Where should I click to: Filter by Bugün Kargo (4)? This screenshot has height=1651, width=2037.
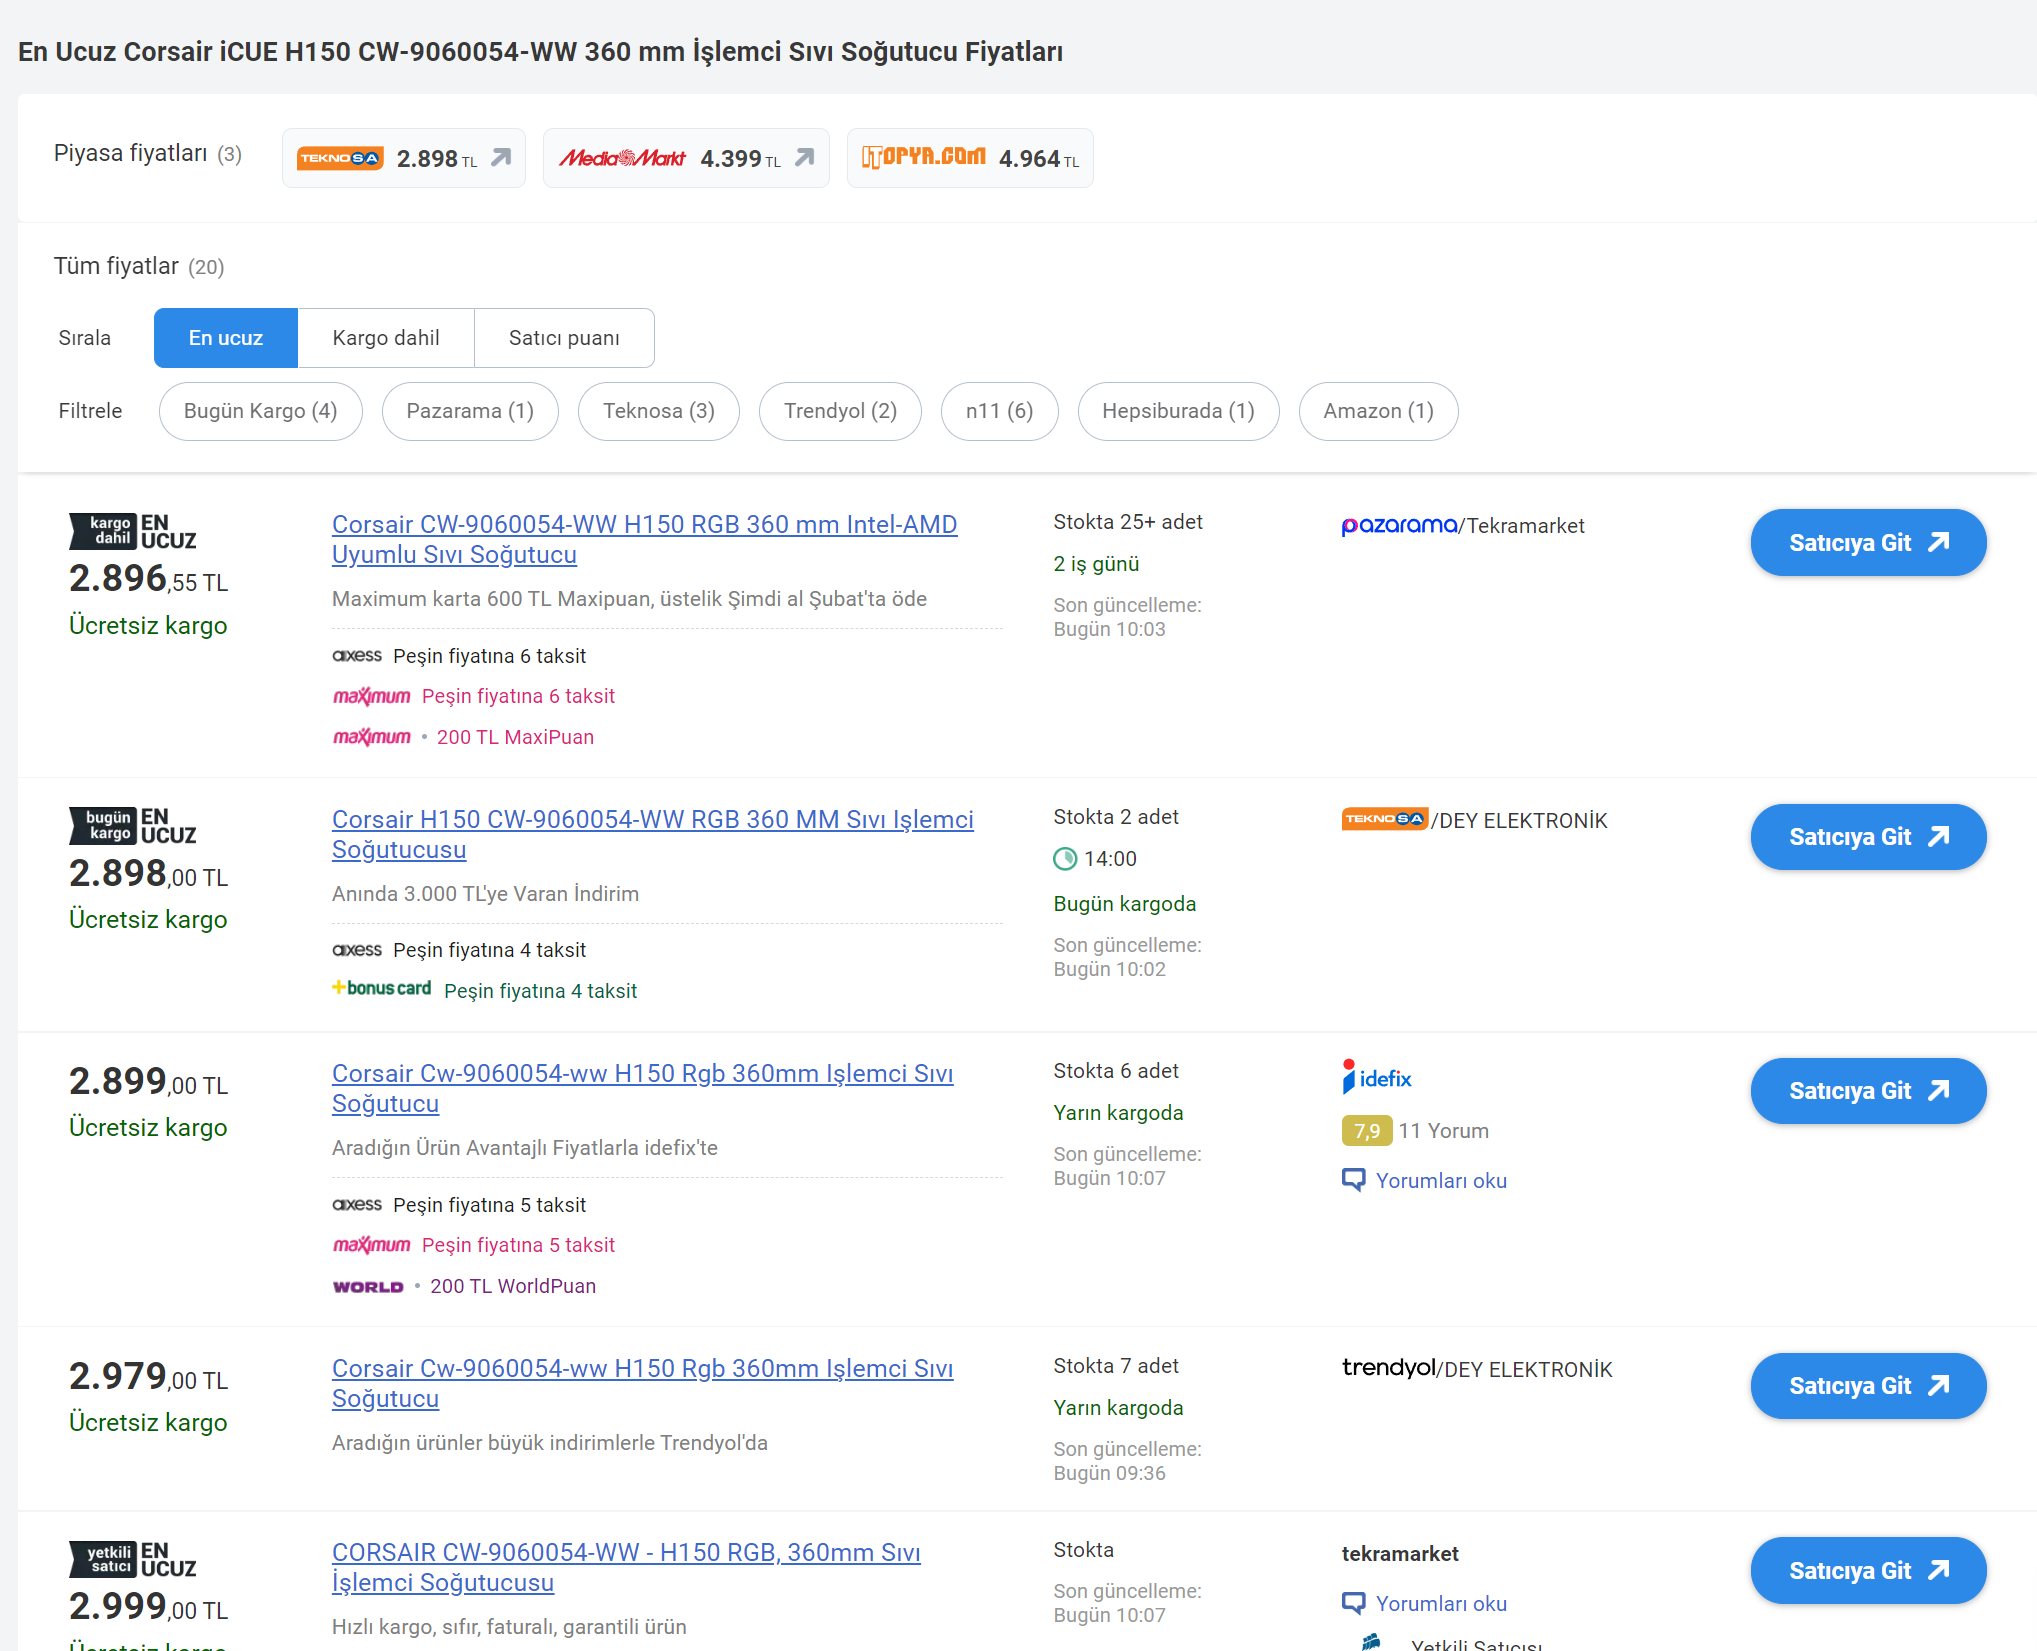click(261, 411)
